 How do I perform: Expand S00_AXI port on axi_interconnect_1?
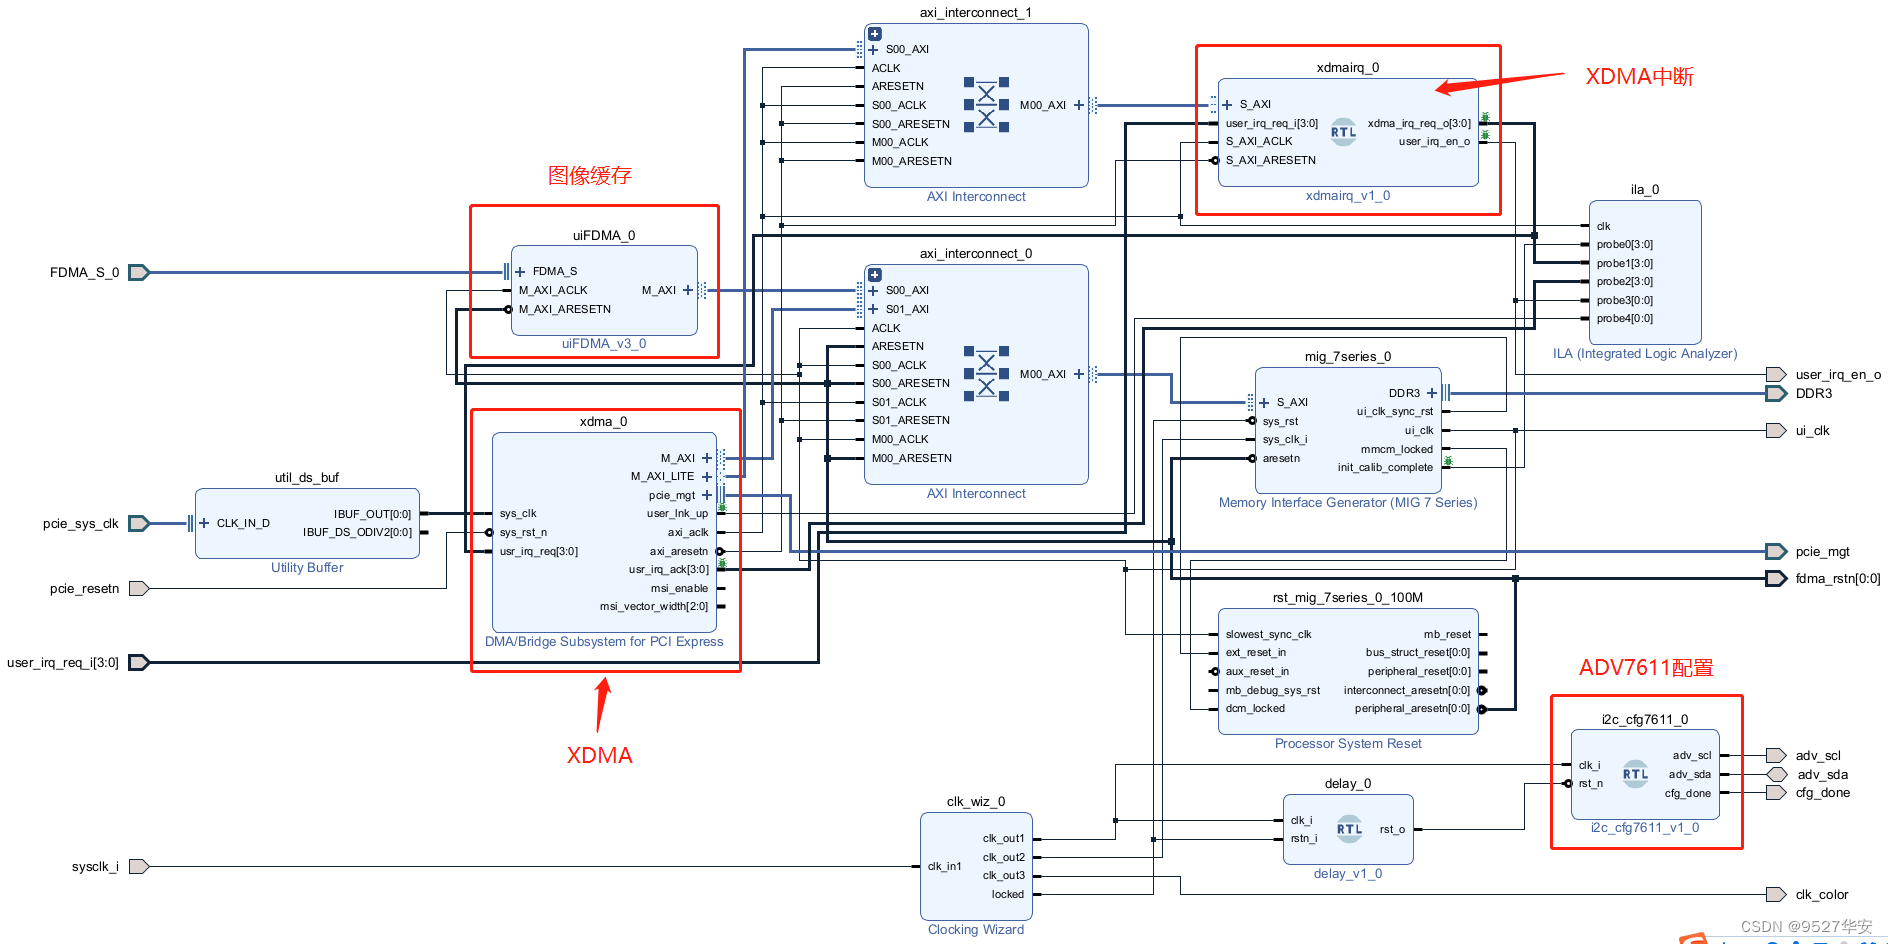click(x=873, y=50)
